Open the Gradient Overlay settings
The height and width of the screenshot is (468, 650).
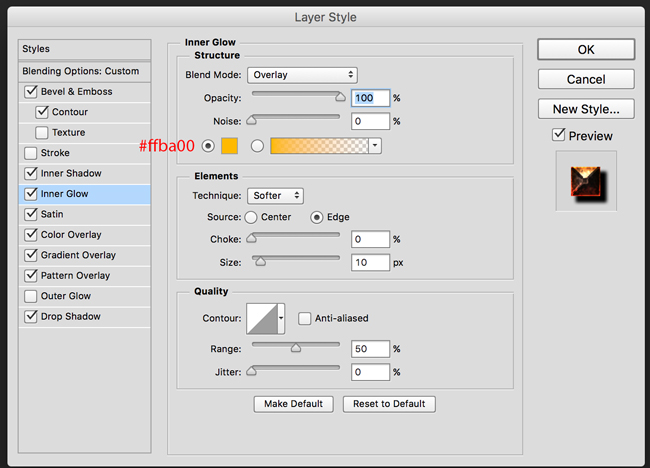[78, 255]
